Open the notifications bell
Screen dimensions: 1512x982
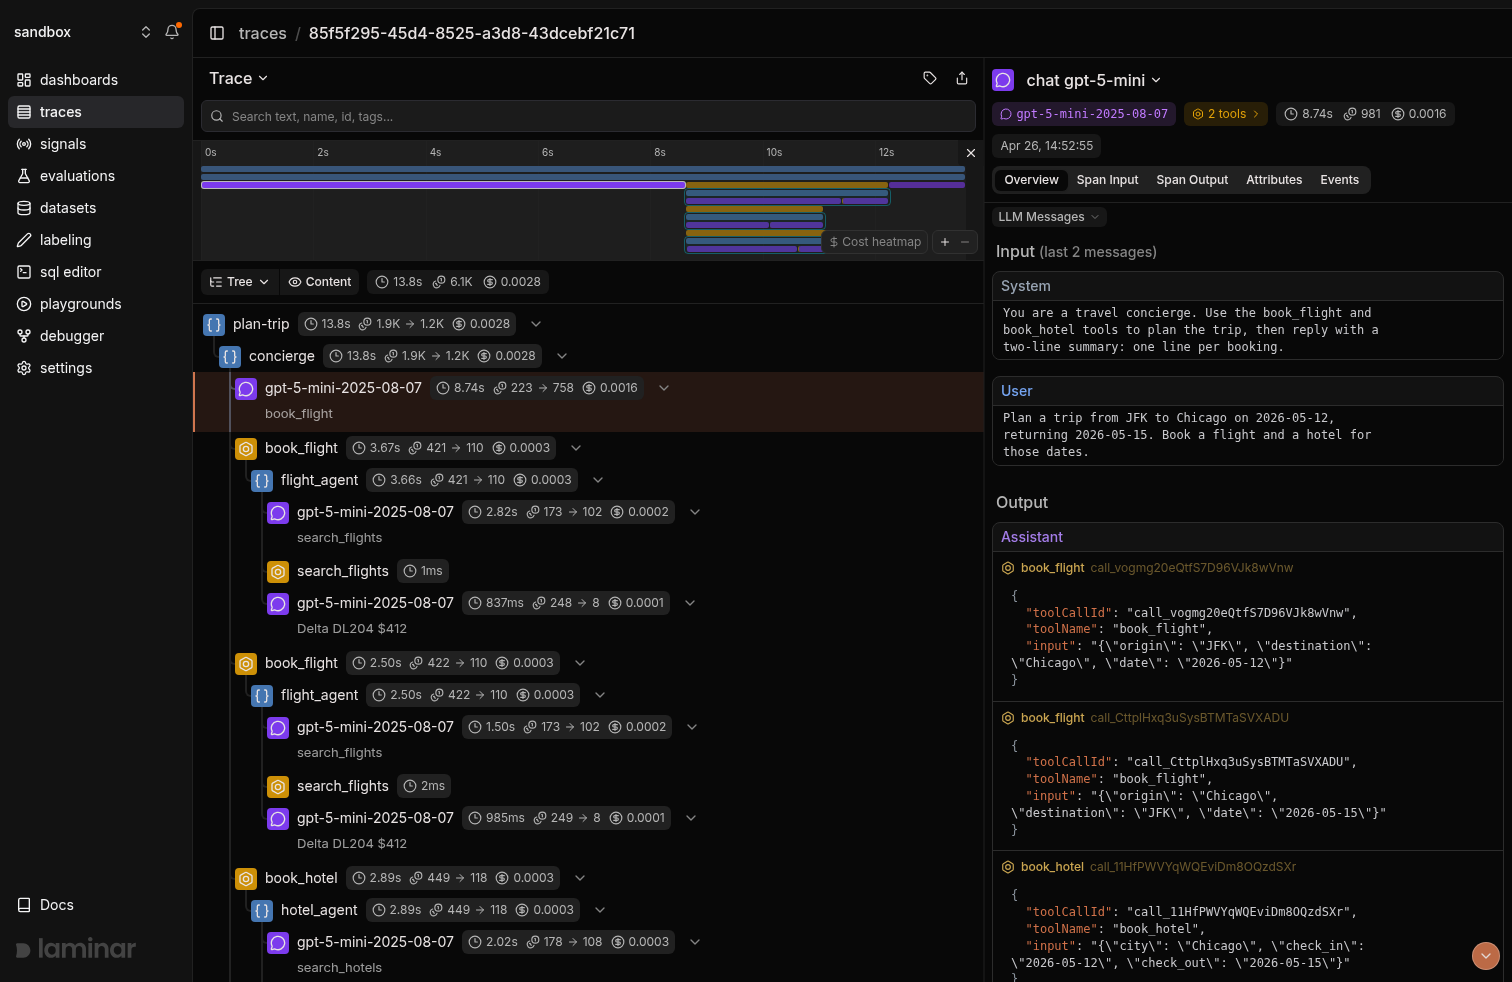click(x=172, y=32)
